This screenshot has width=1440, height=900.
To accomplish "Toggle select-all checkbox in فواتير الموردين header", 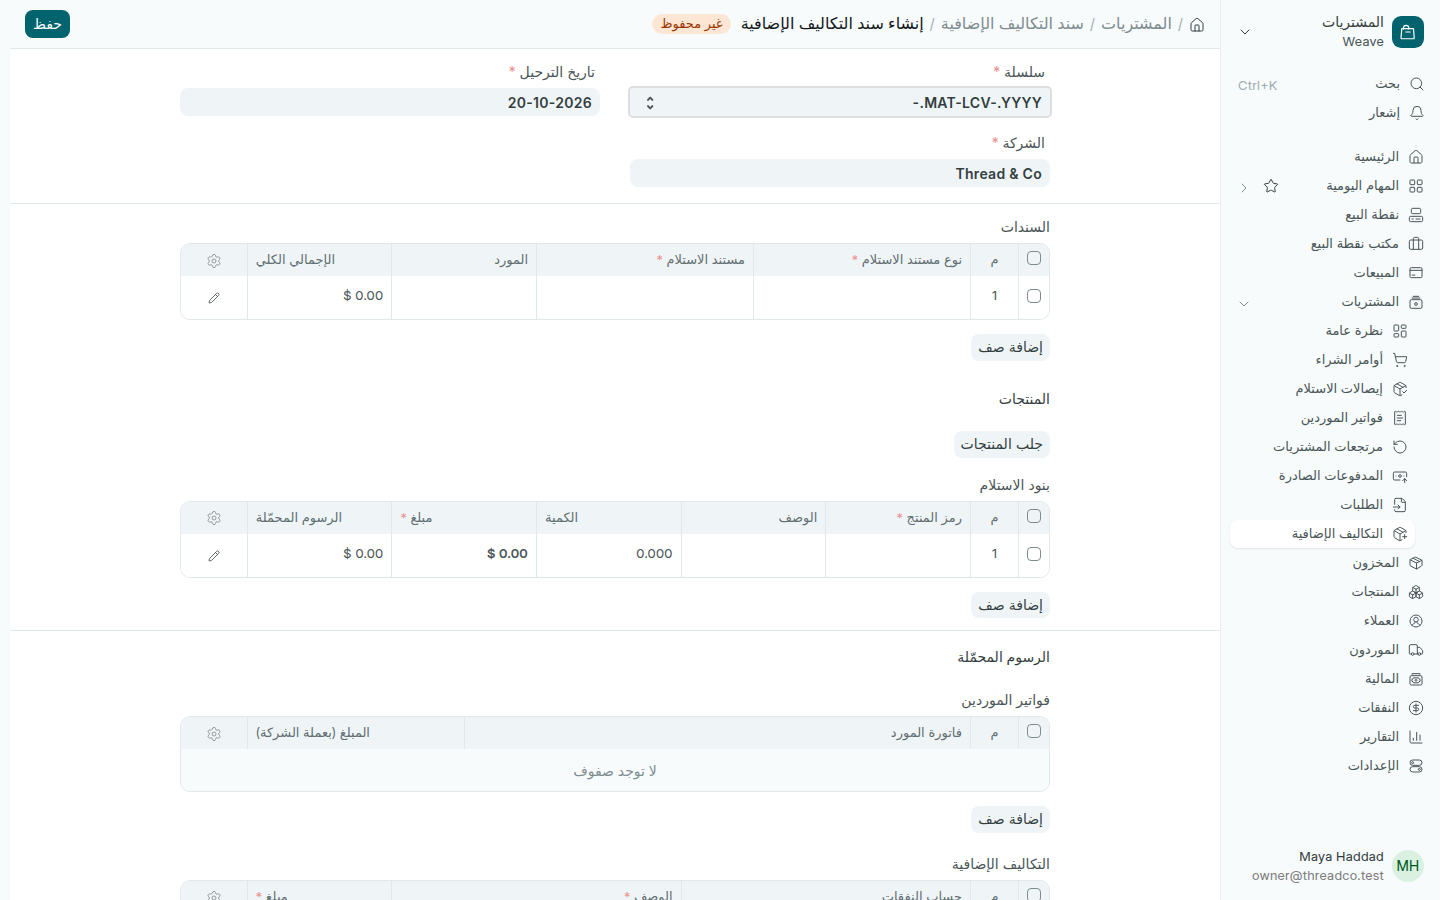I will click(x=1034, y=731).
